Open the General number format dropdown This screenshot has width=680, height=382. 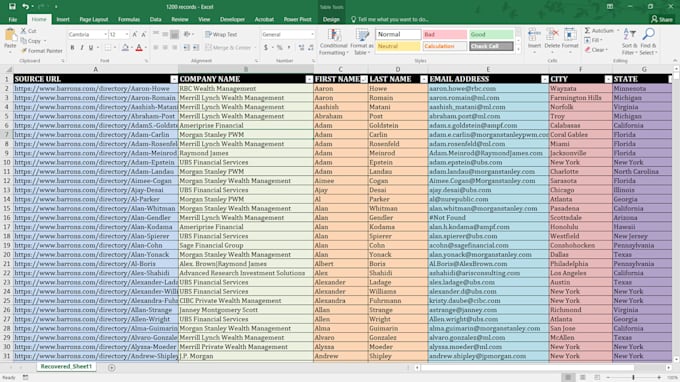(312, 34)
